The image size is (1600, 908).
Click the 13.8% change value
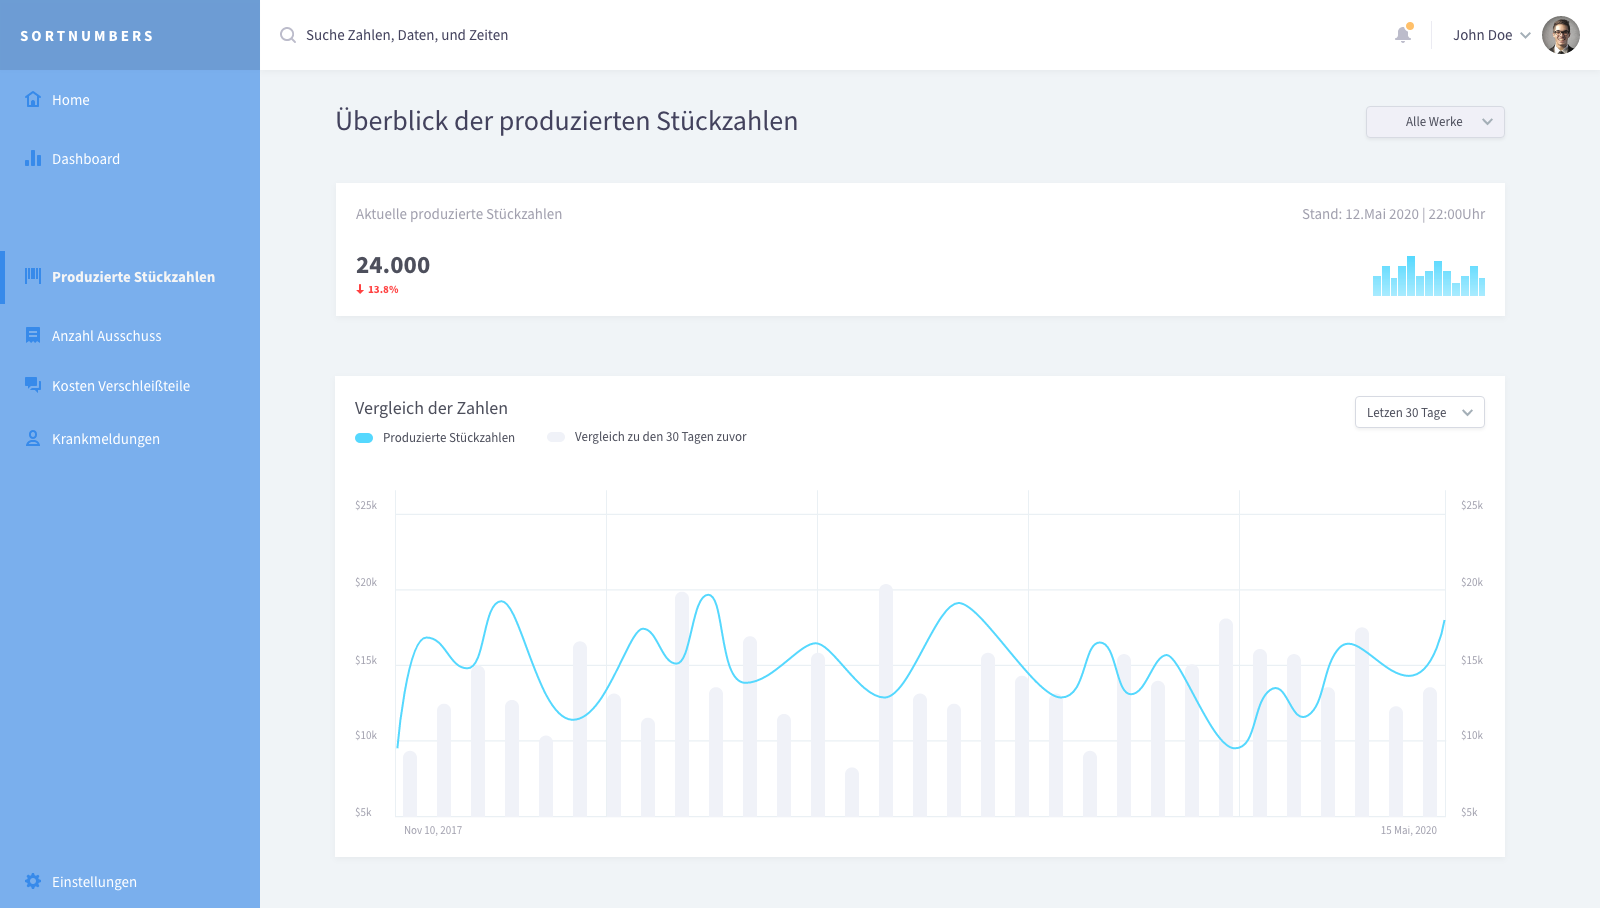[x=383, y=289]
